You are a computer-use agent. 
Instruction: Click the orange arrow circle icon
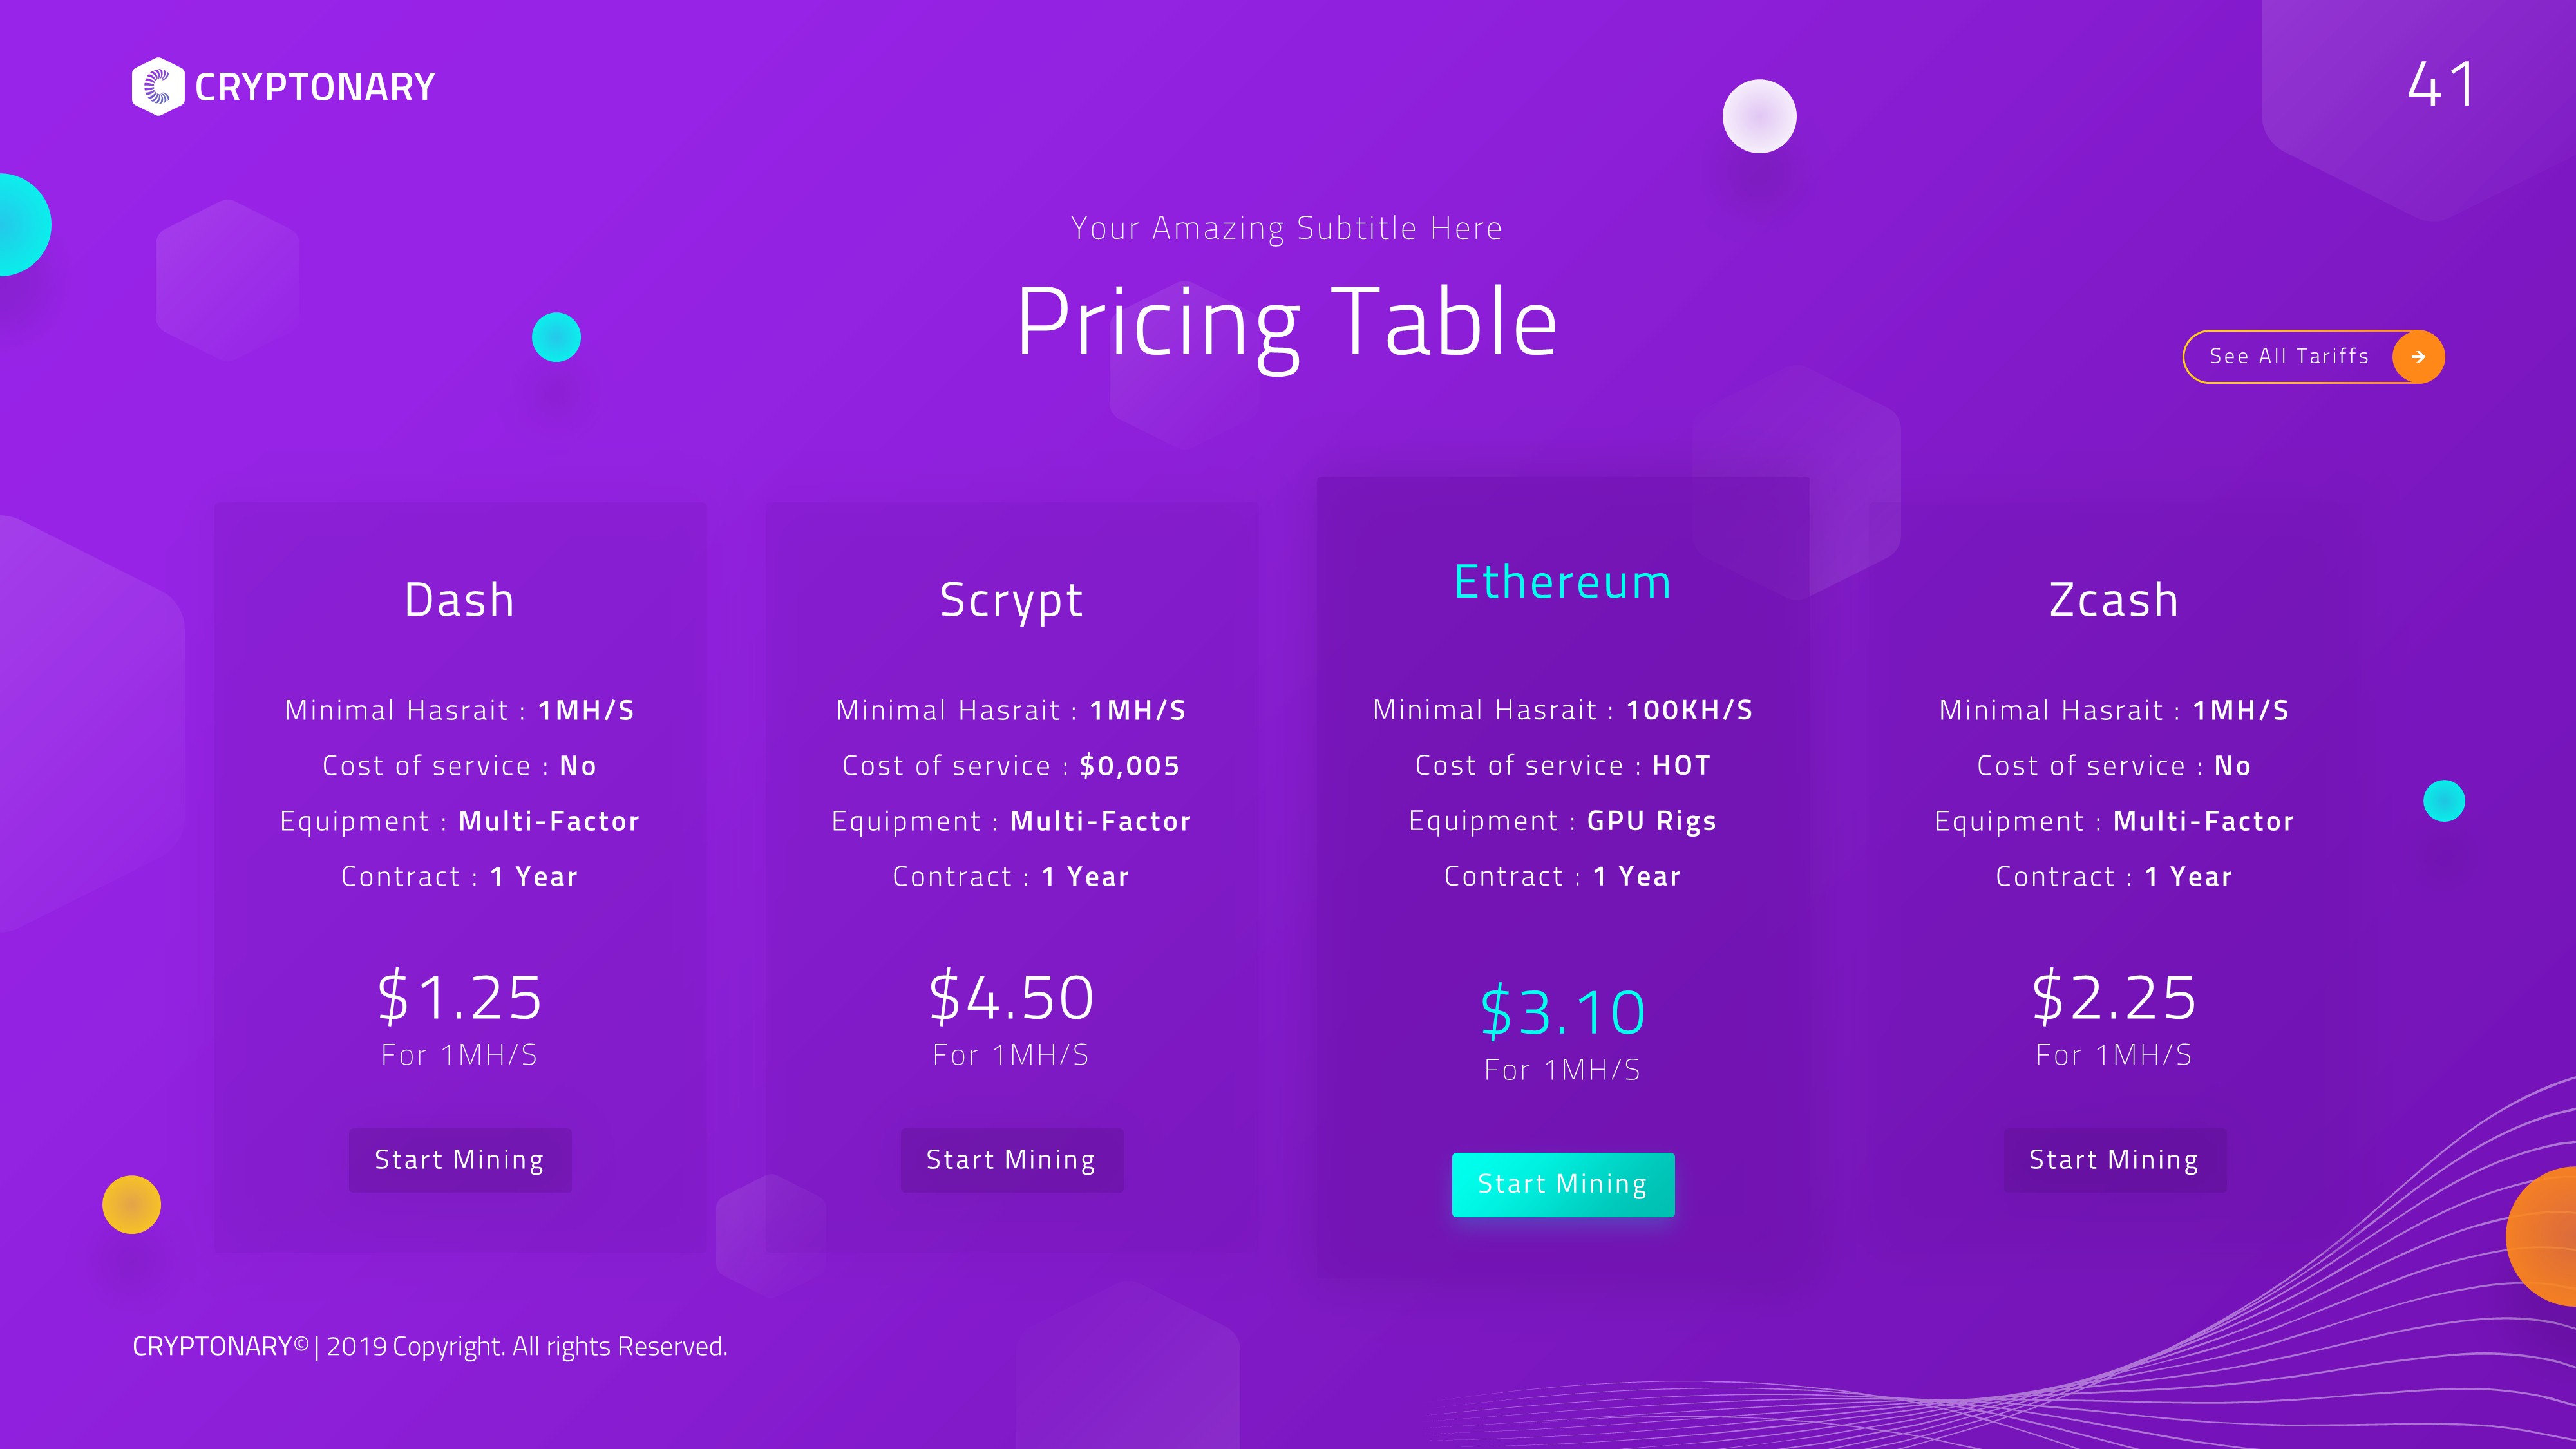[2418, 357]
